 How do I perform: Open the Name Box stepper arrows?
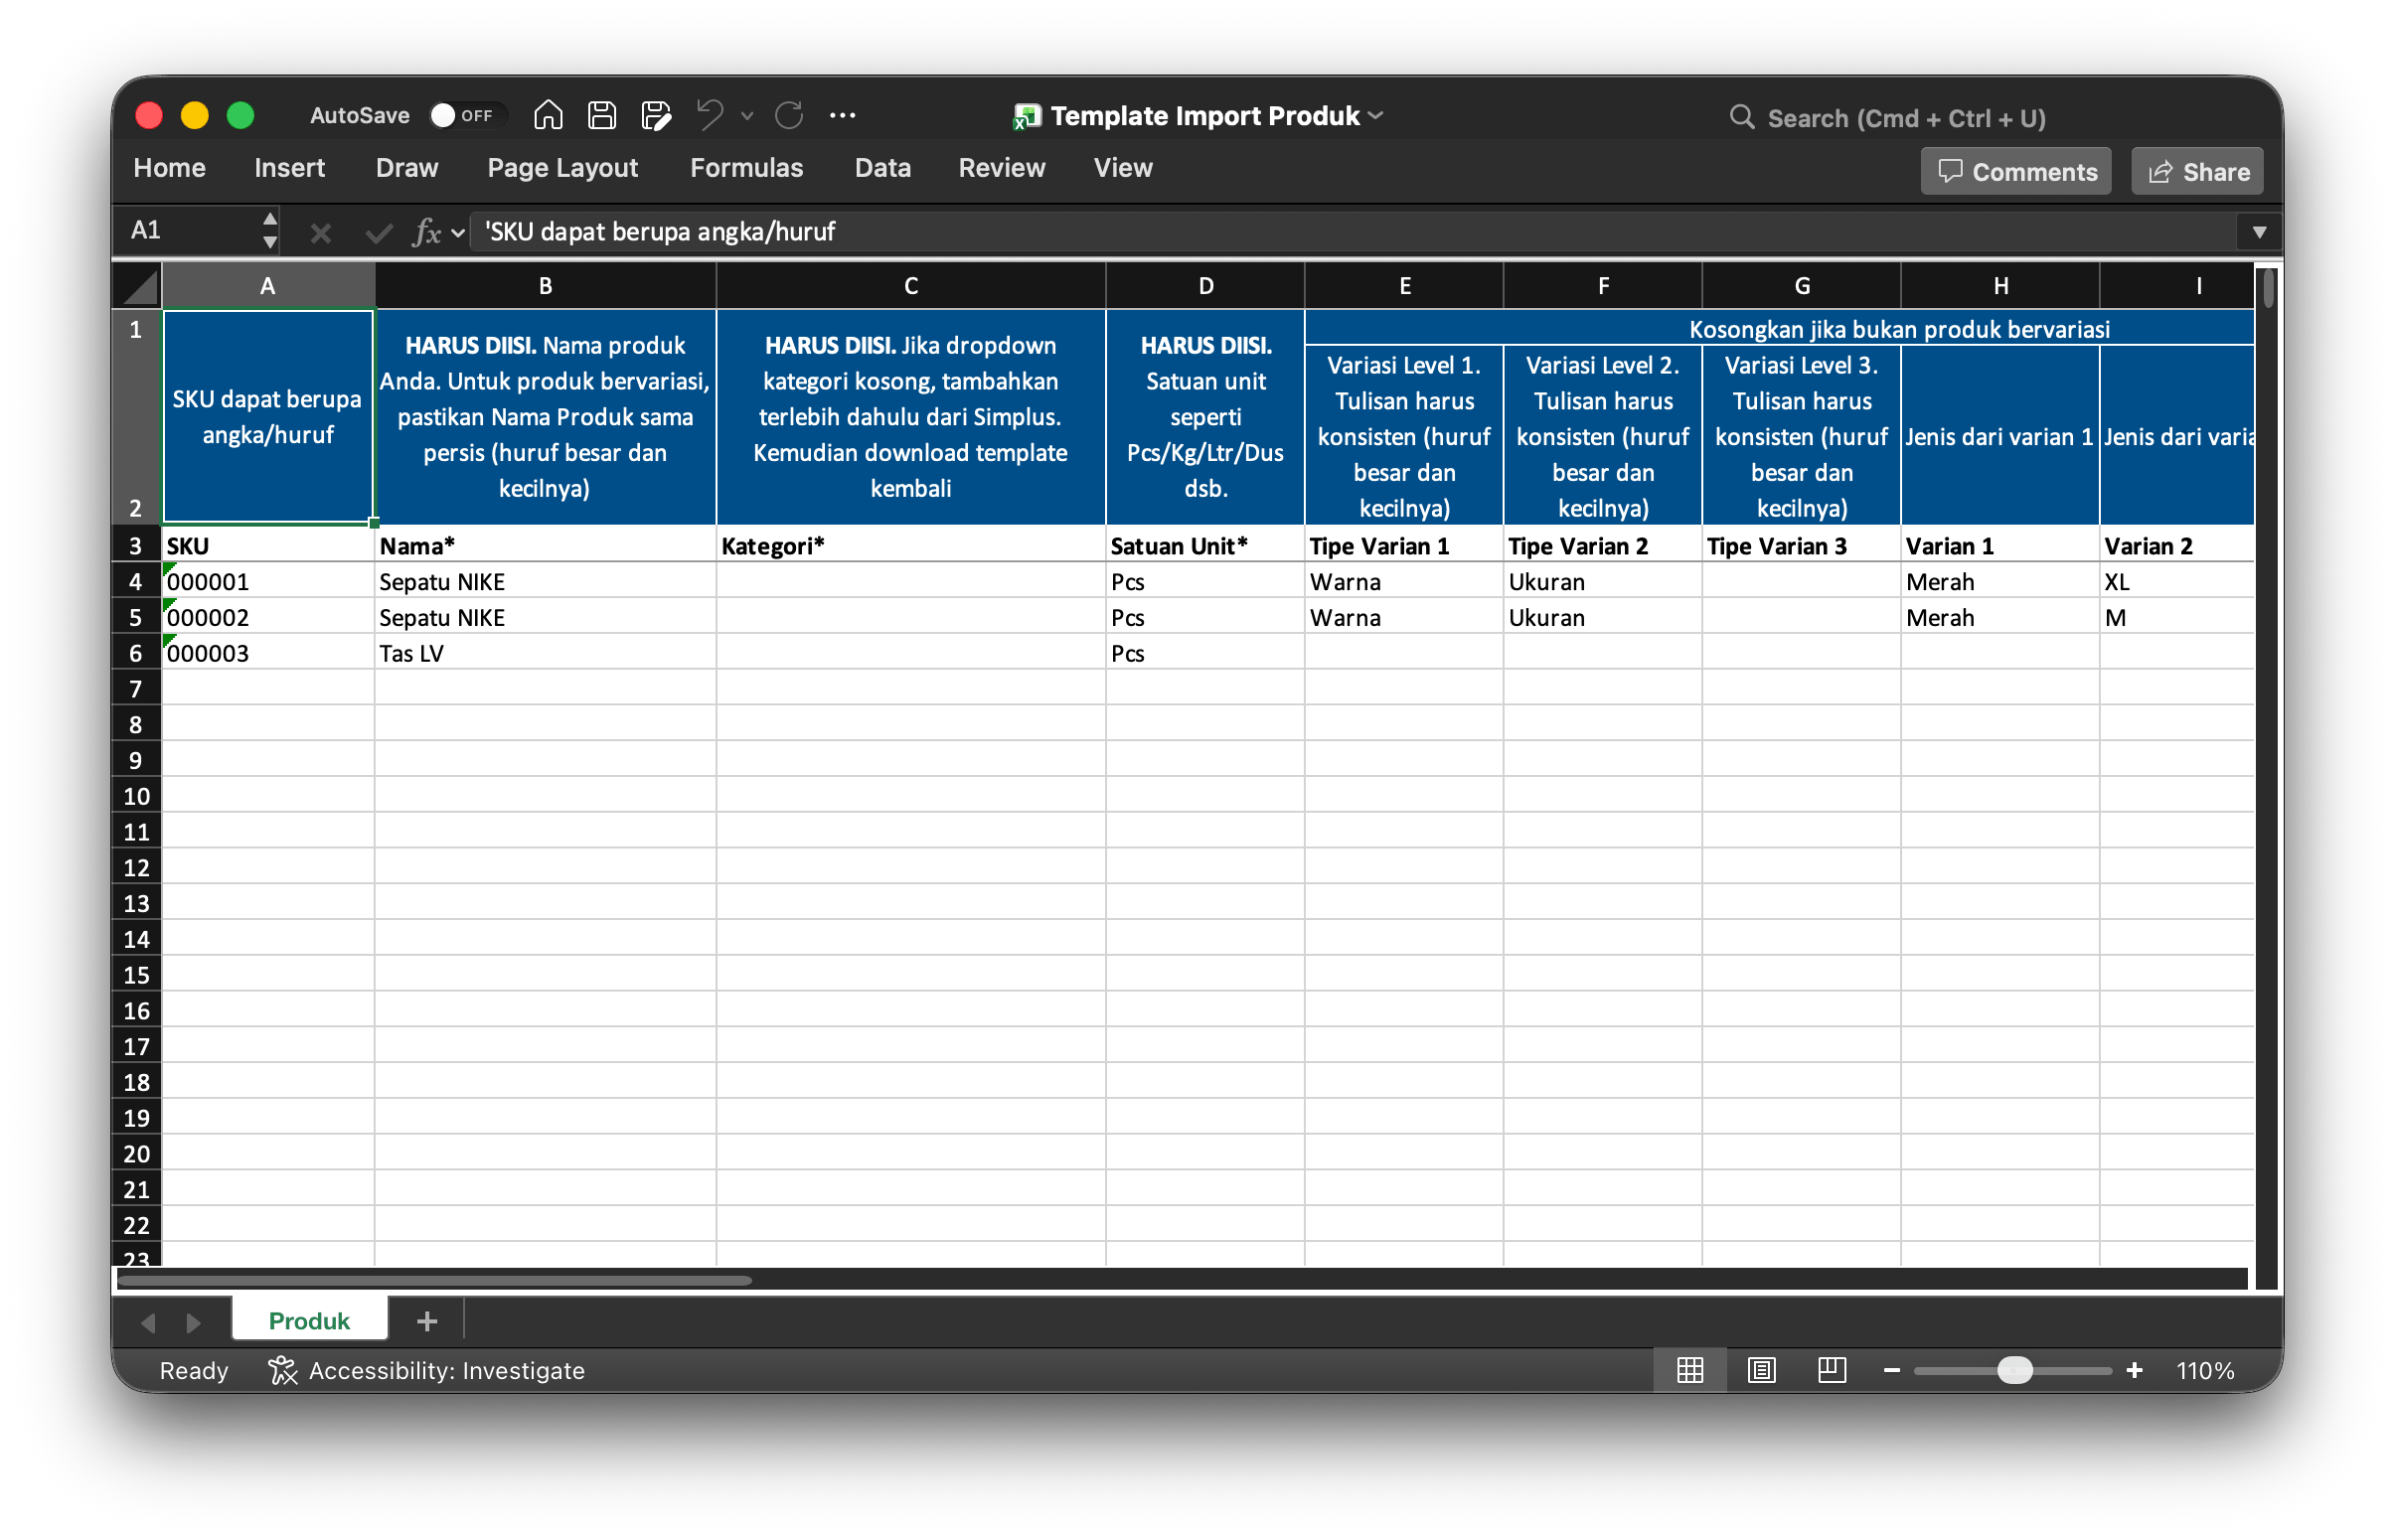tap(270, 231)
